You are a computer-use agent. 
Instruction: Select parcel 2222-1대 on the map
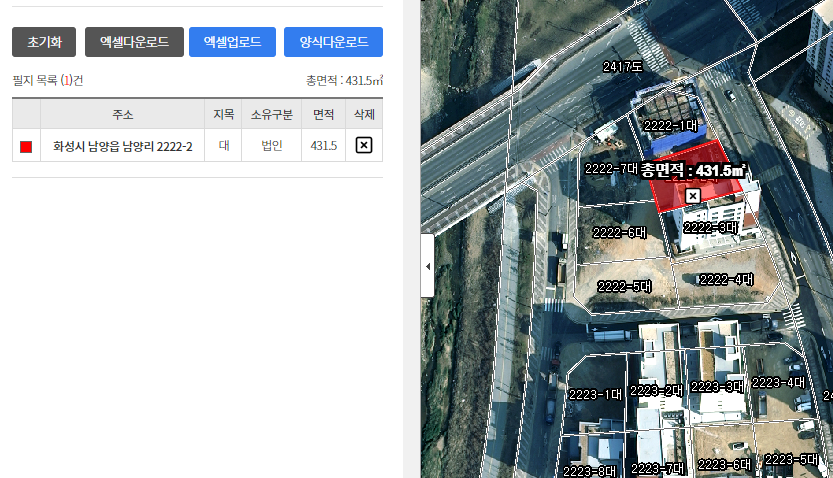[671, 125]
